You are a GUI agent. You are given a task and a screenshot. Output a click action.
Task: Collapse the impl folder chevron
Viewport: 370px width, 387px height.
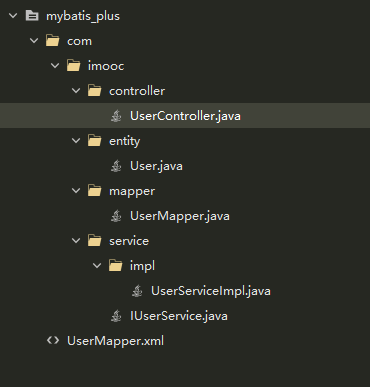pos(97,266)
